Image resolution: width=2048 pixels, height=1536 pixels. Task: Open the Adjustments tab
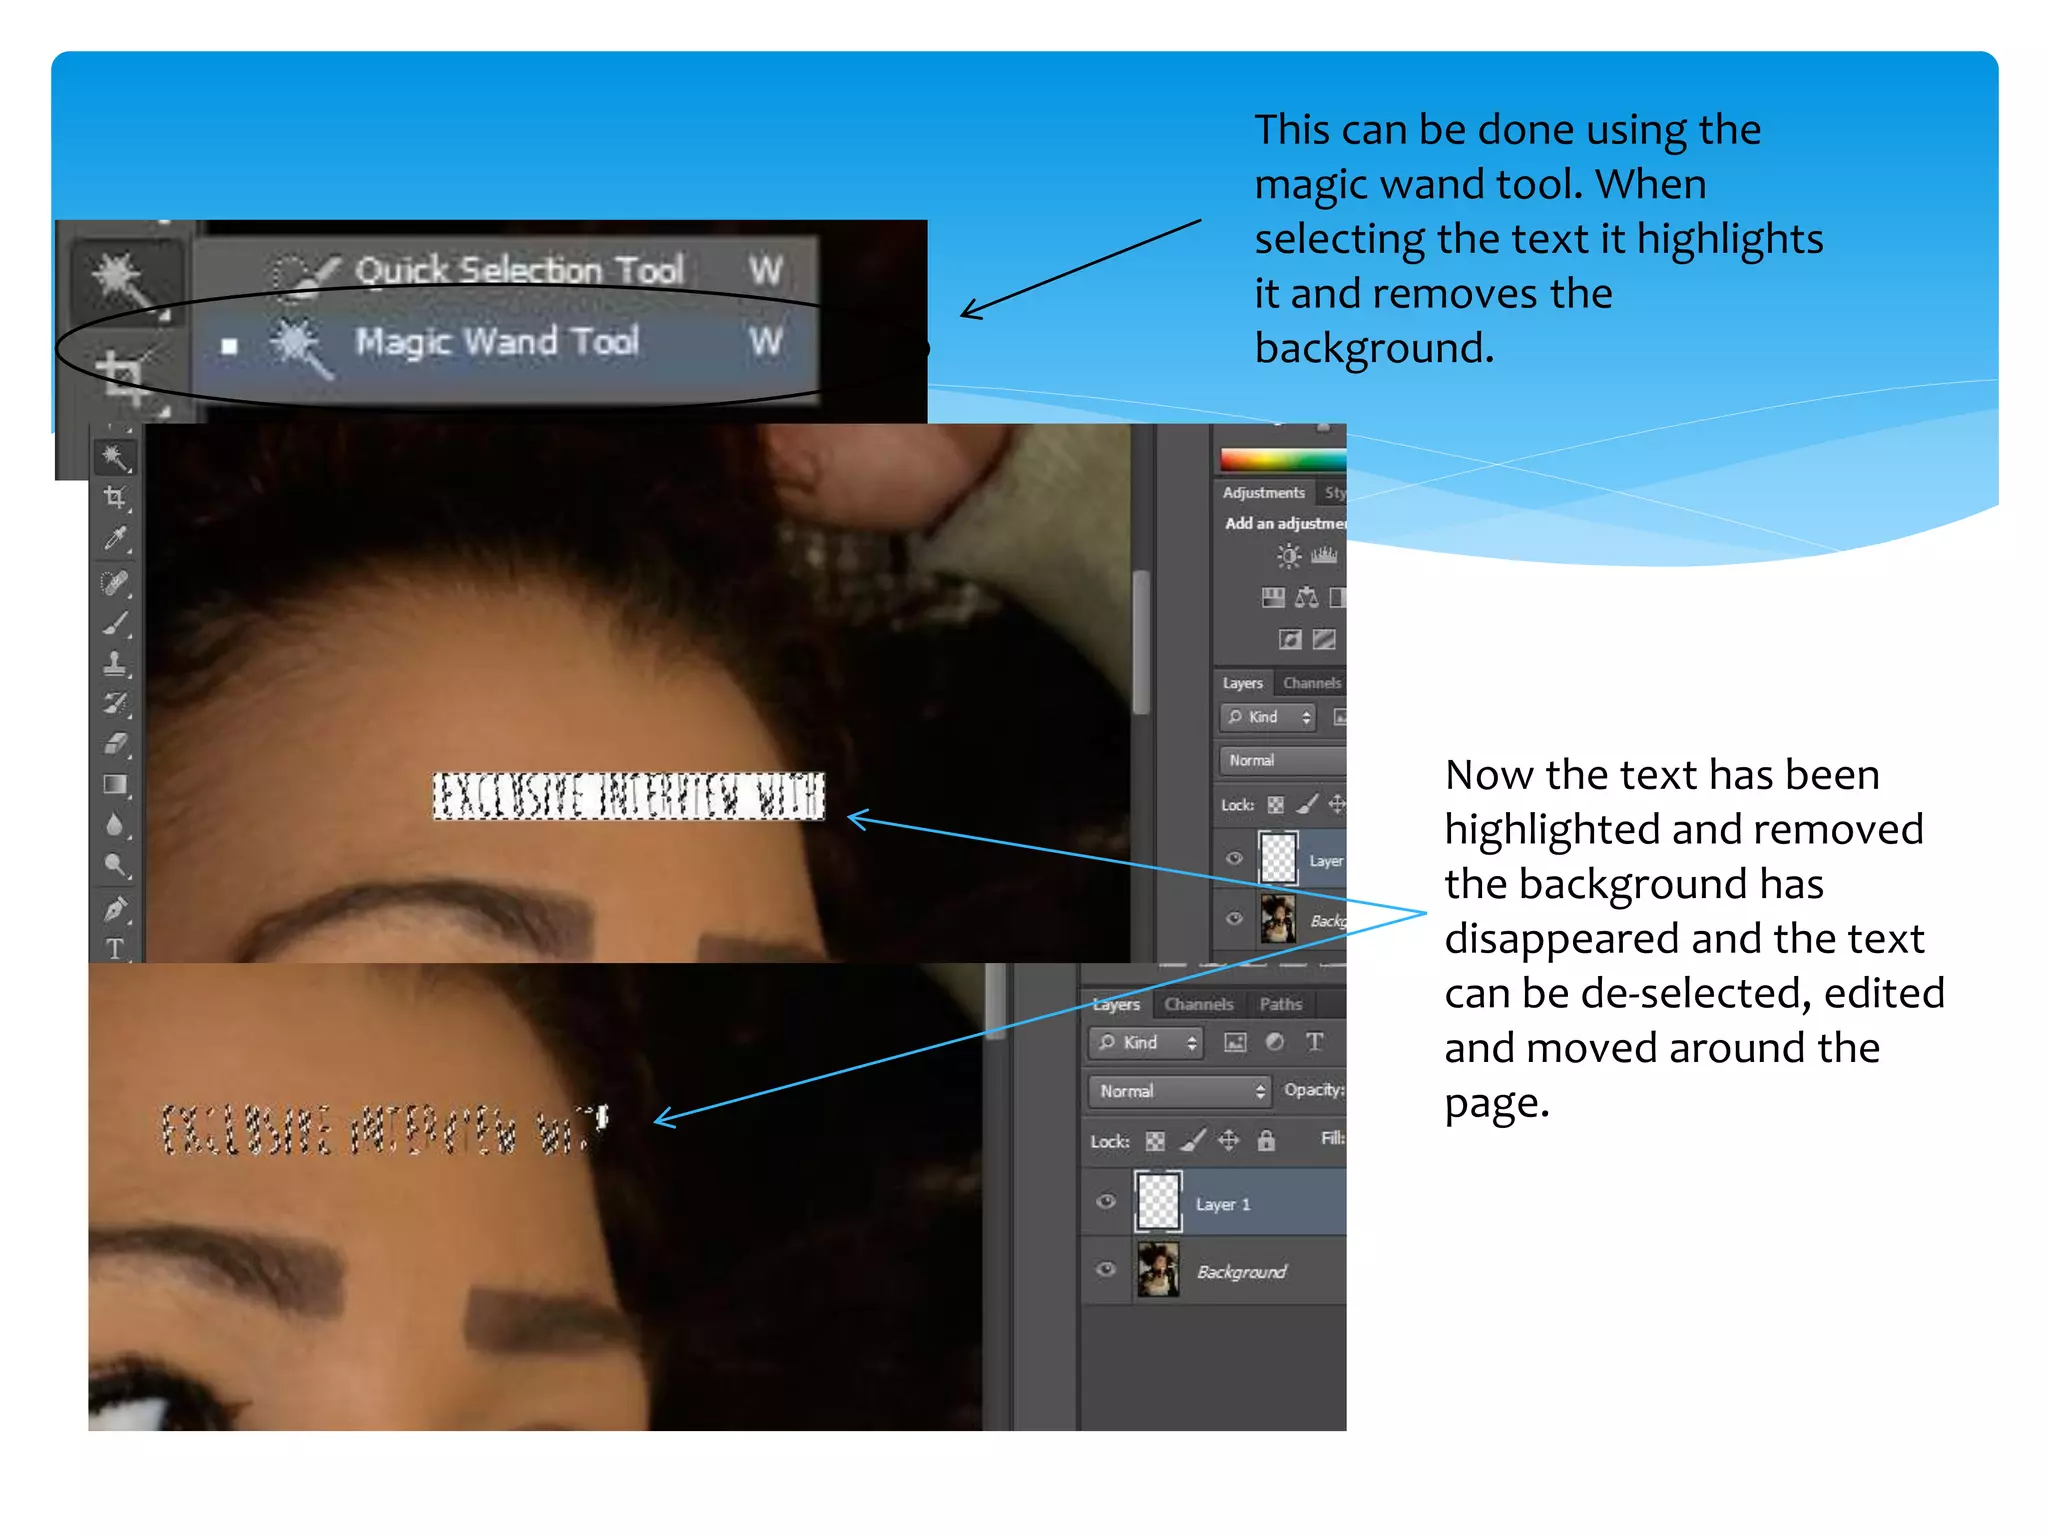coord(1263,493)
